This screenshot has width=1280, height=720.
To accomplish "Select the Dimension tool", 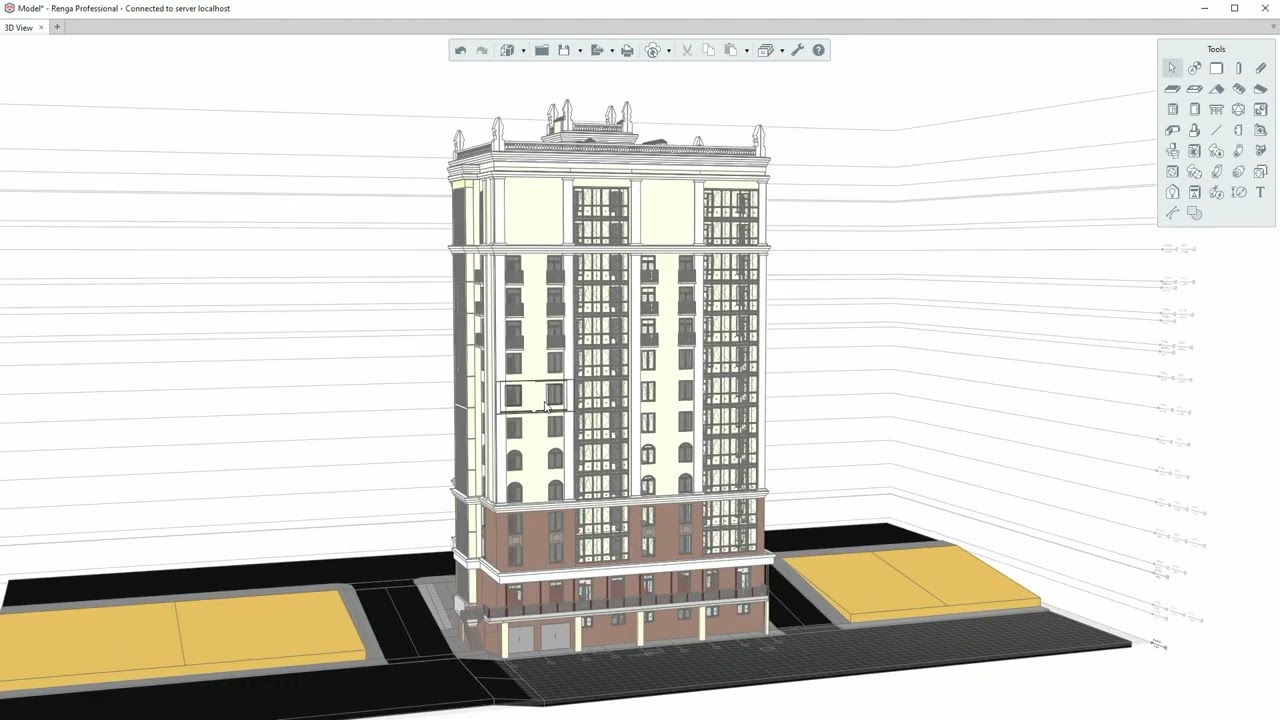I will 1239,192.
